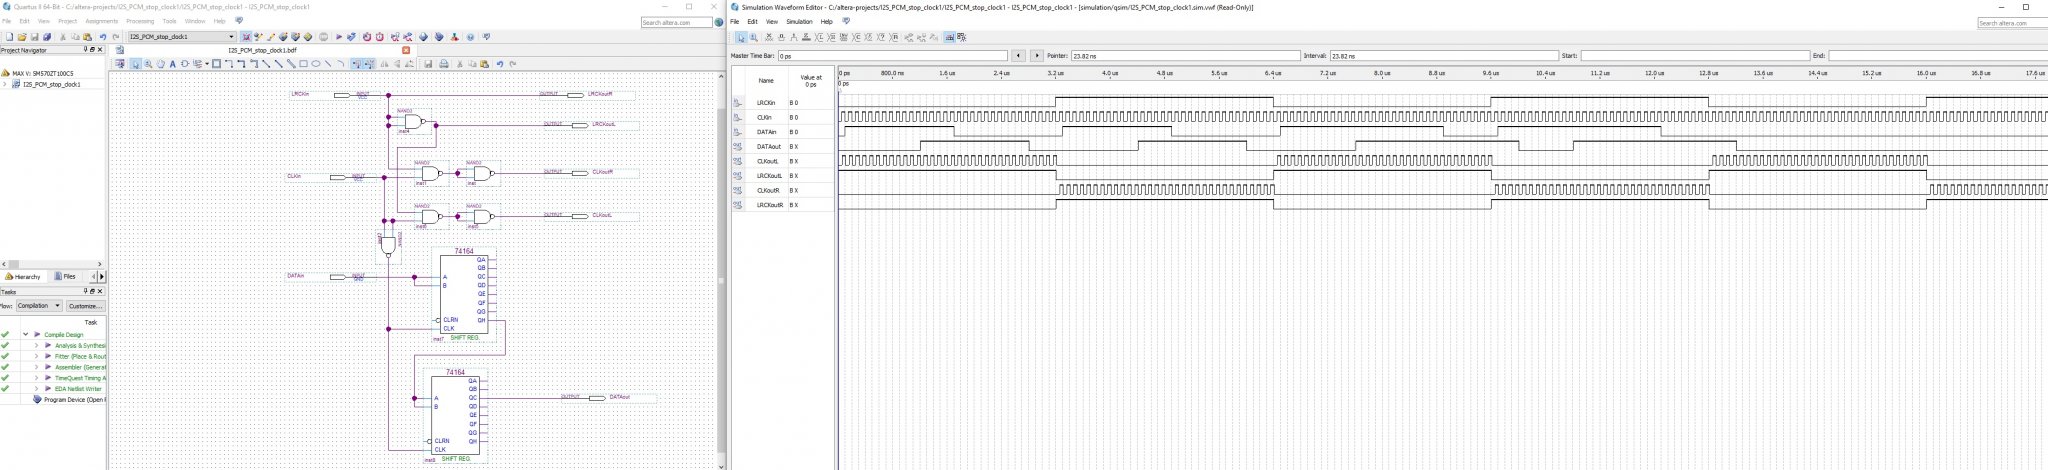Select LRCKin signal row in waveform list
Screen dimensions: 2048x470
click(783, 102)
